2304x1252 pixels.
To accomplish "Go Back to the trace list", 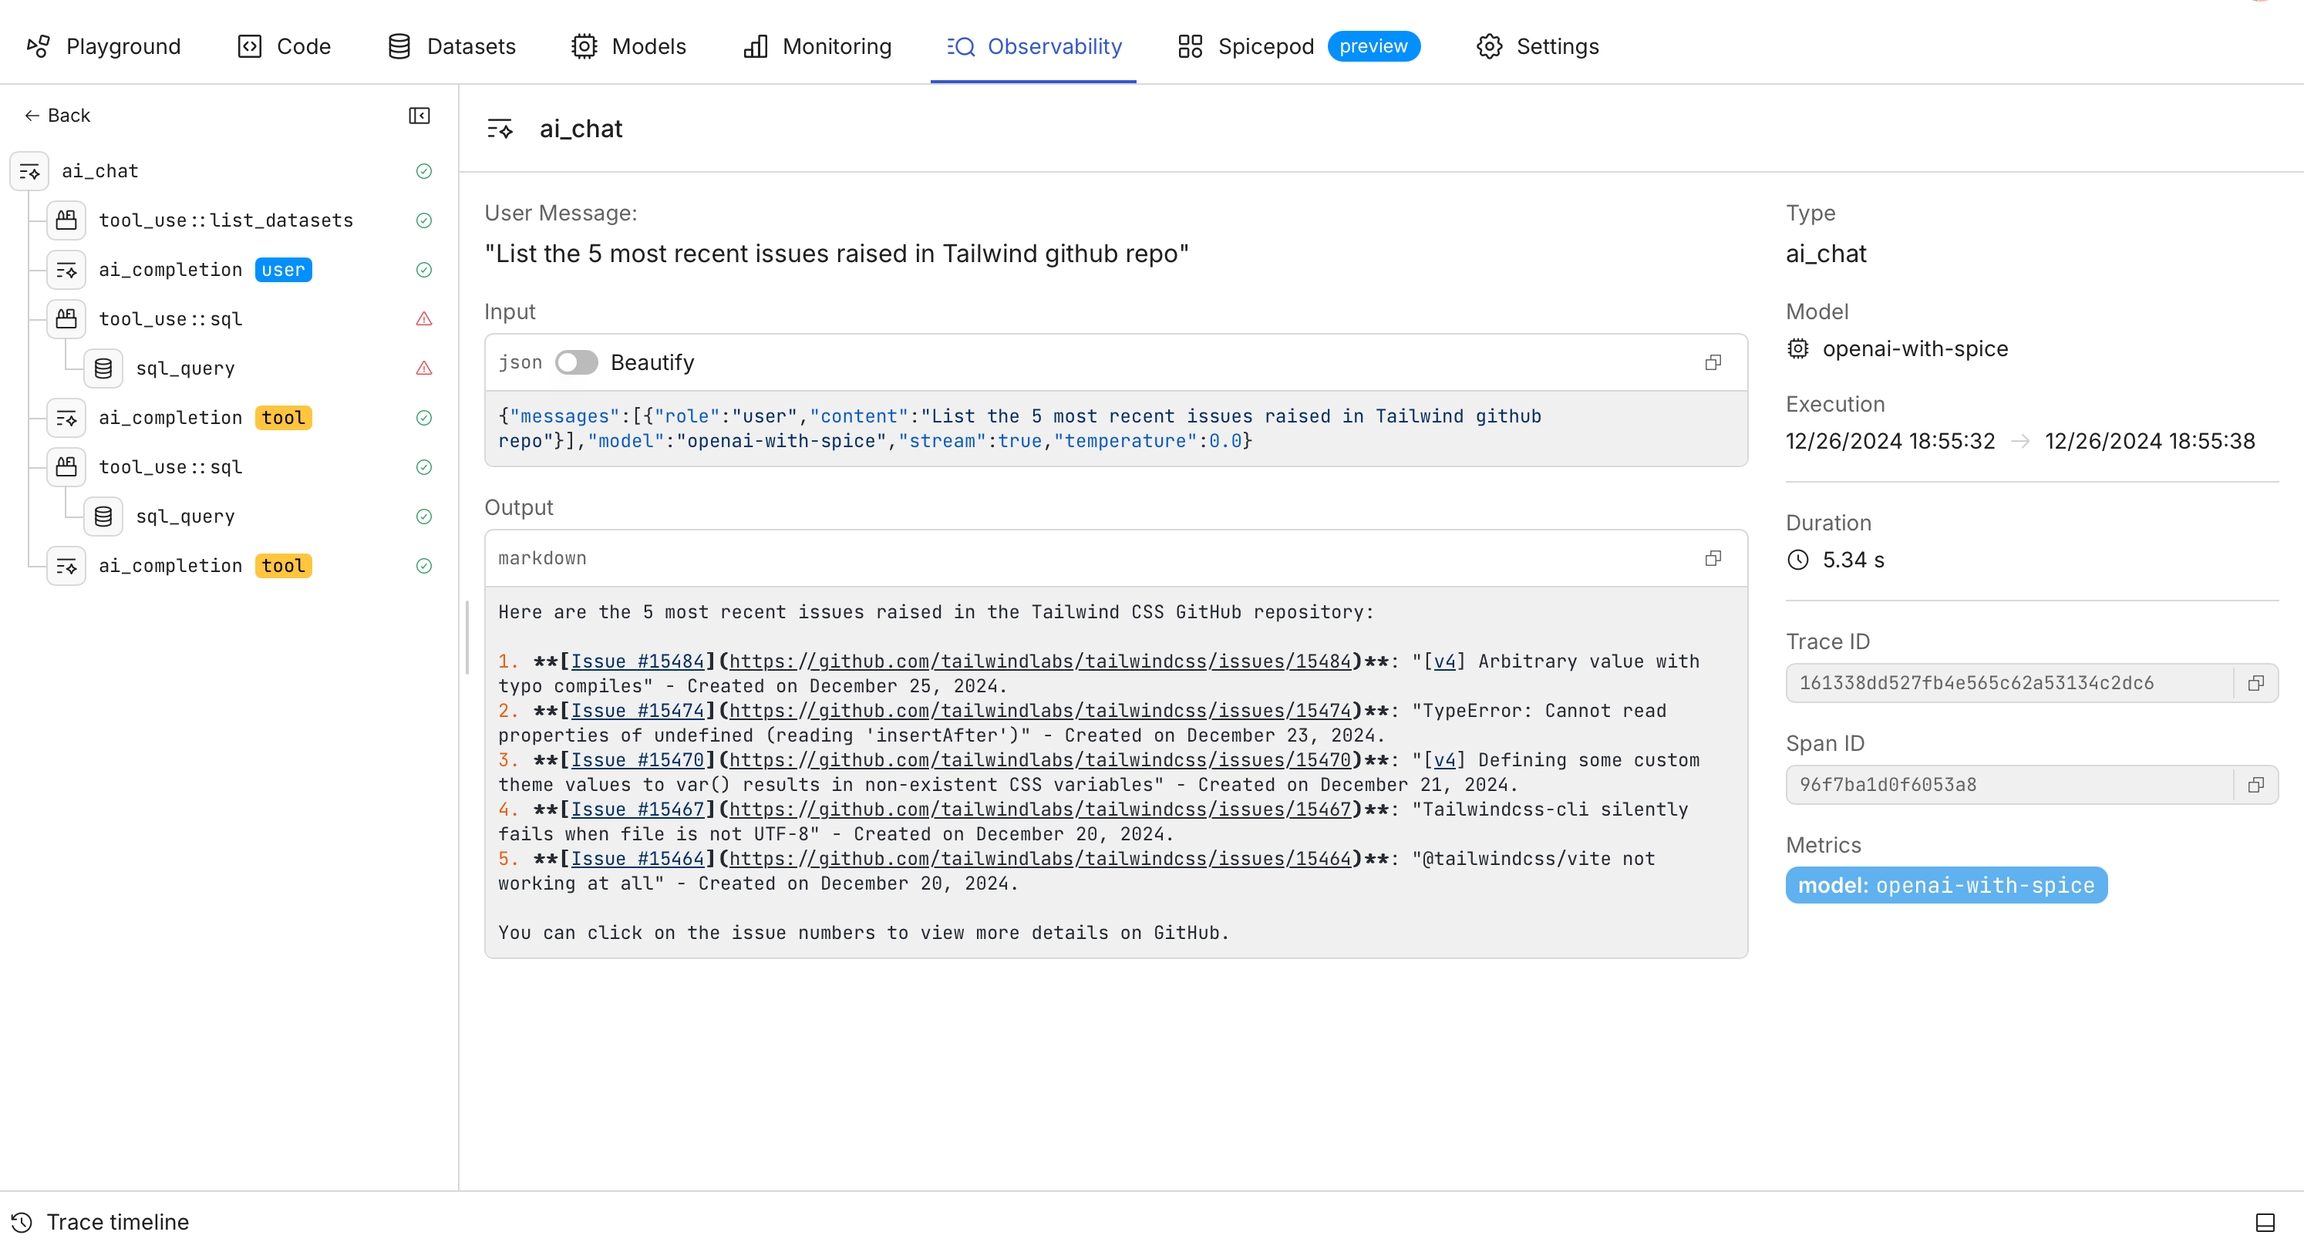I will pos(57,116).
